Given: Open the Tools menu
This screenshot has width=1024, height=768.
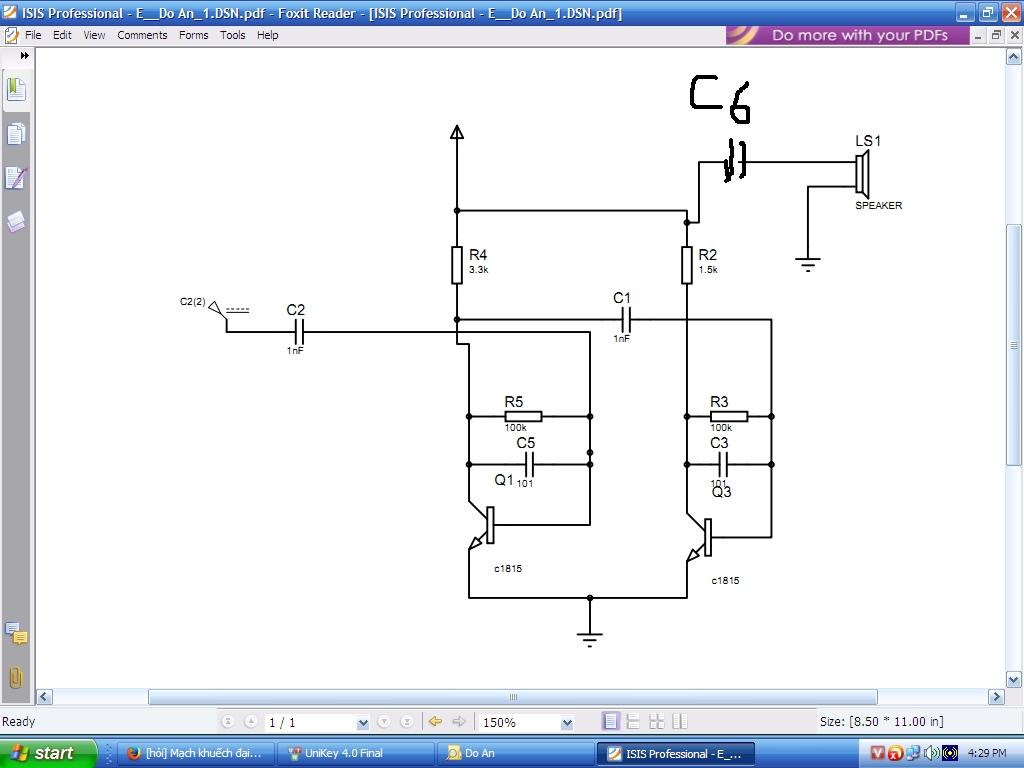Looking at the screenshot, I should tap(232, 35).
